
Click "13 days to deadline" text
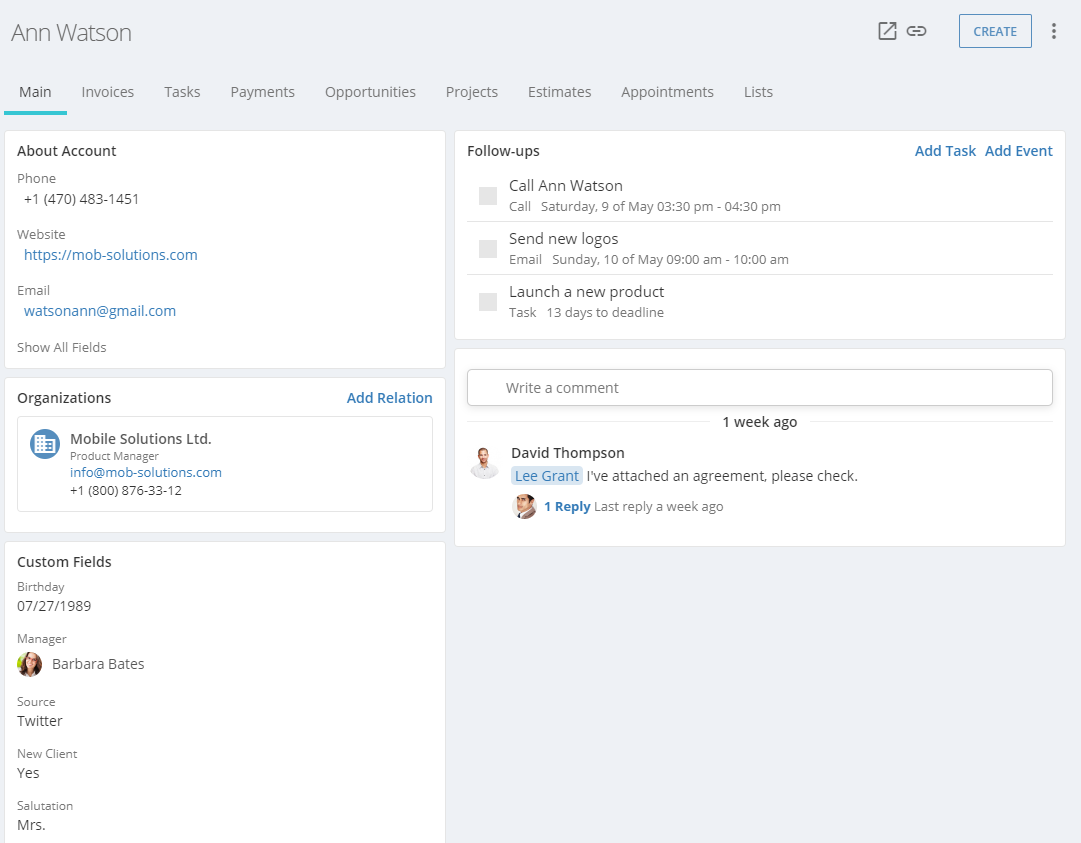(x=605, y=313)
